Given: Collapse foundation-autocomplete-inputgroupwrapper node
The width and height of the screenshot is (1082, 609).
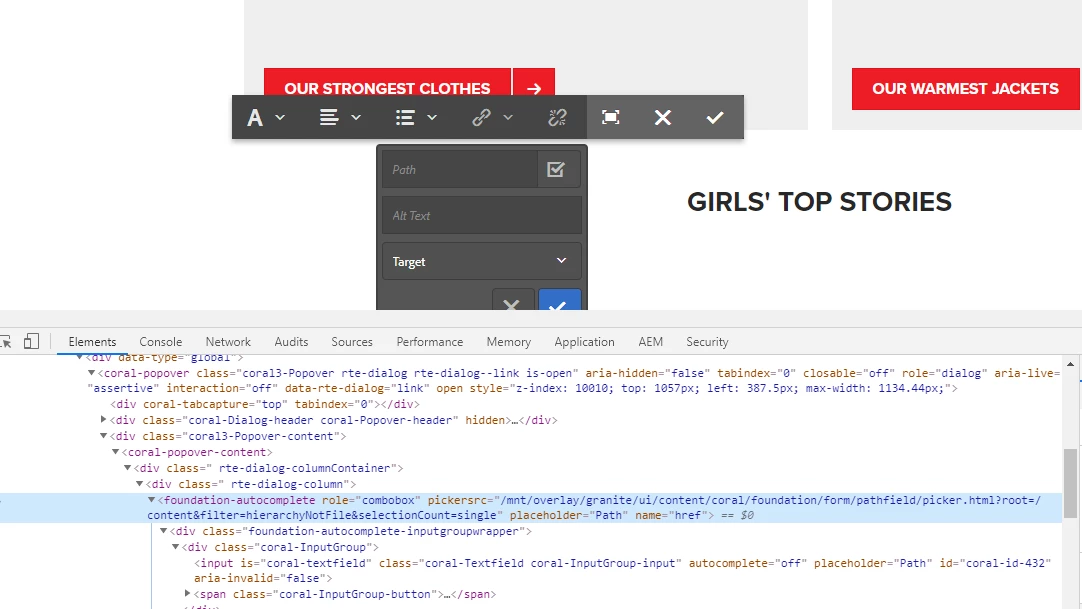Looking at the screenshot, I should coord(164,531).
